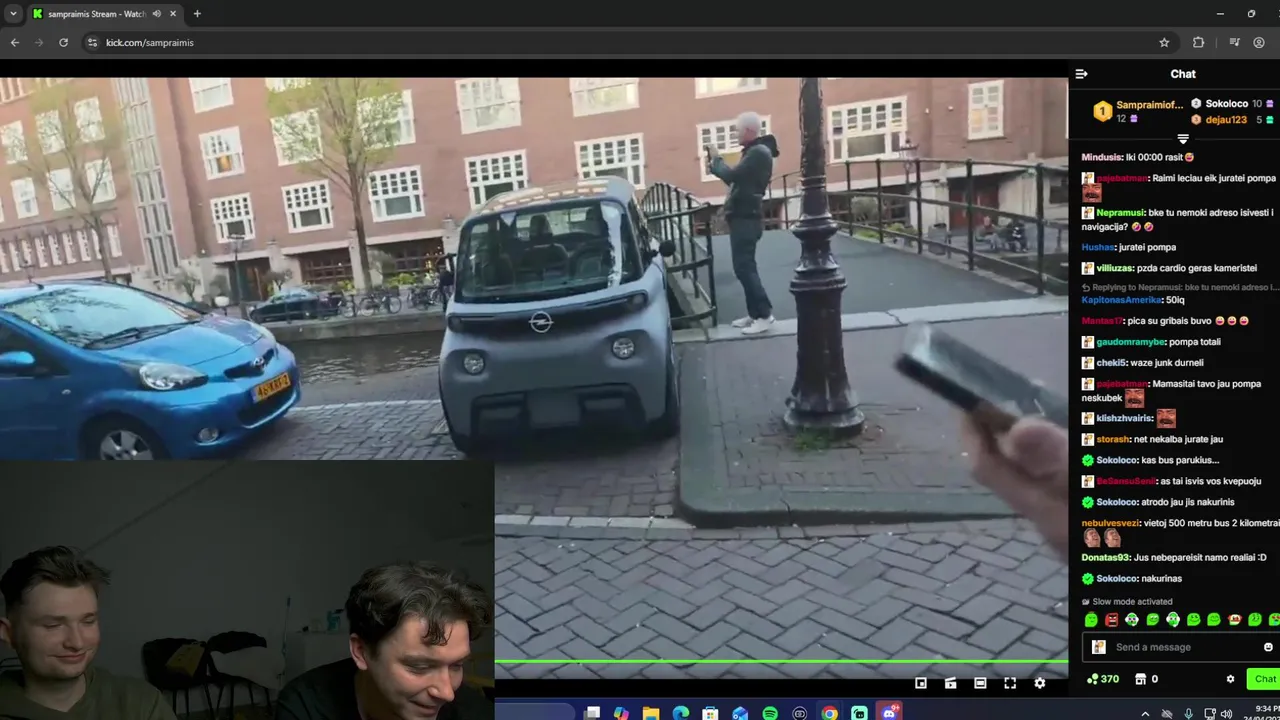Open the channel shop icon
Screen dimensions: 1280x720
pyautogui.click(x=1140, y=679)
